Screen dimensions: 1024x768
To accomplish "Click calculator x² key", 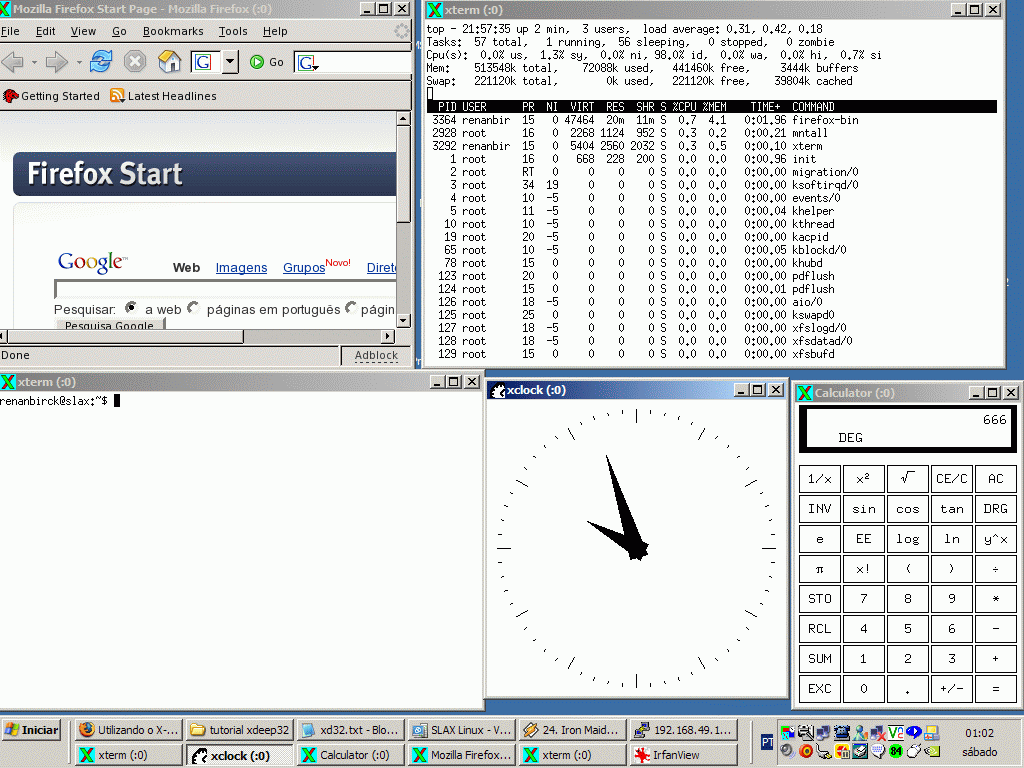I will (x=863, y=479).
